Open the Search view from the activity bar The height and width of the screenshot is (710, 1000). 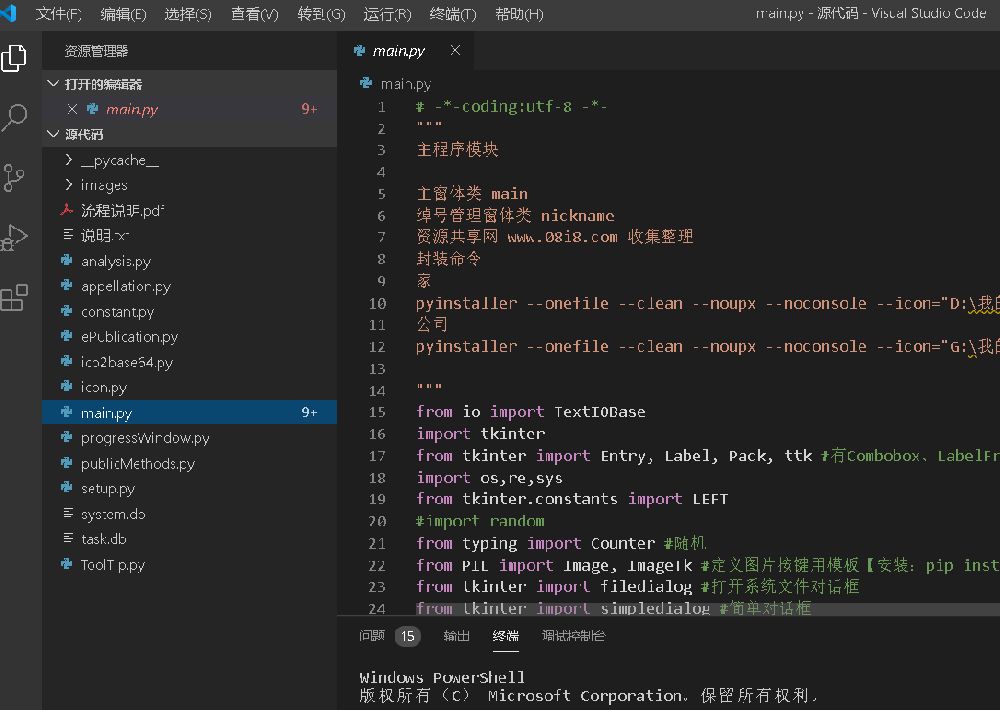pyautogui.click(x=15, y=118)
